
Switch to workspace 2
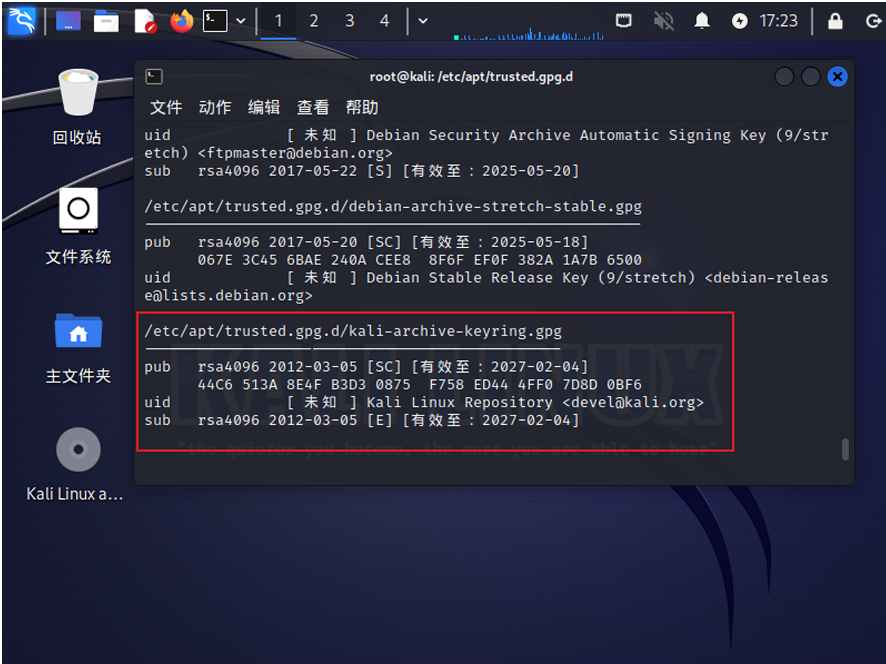pos(314,20)
